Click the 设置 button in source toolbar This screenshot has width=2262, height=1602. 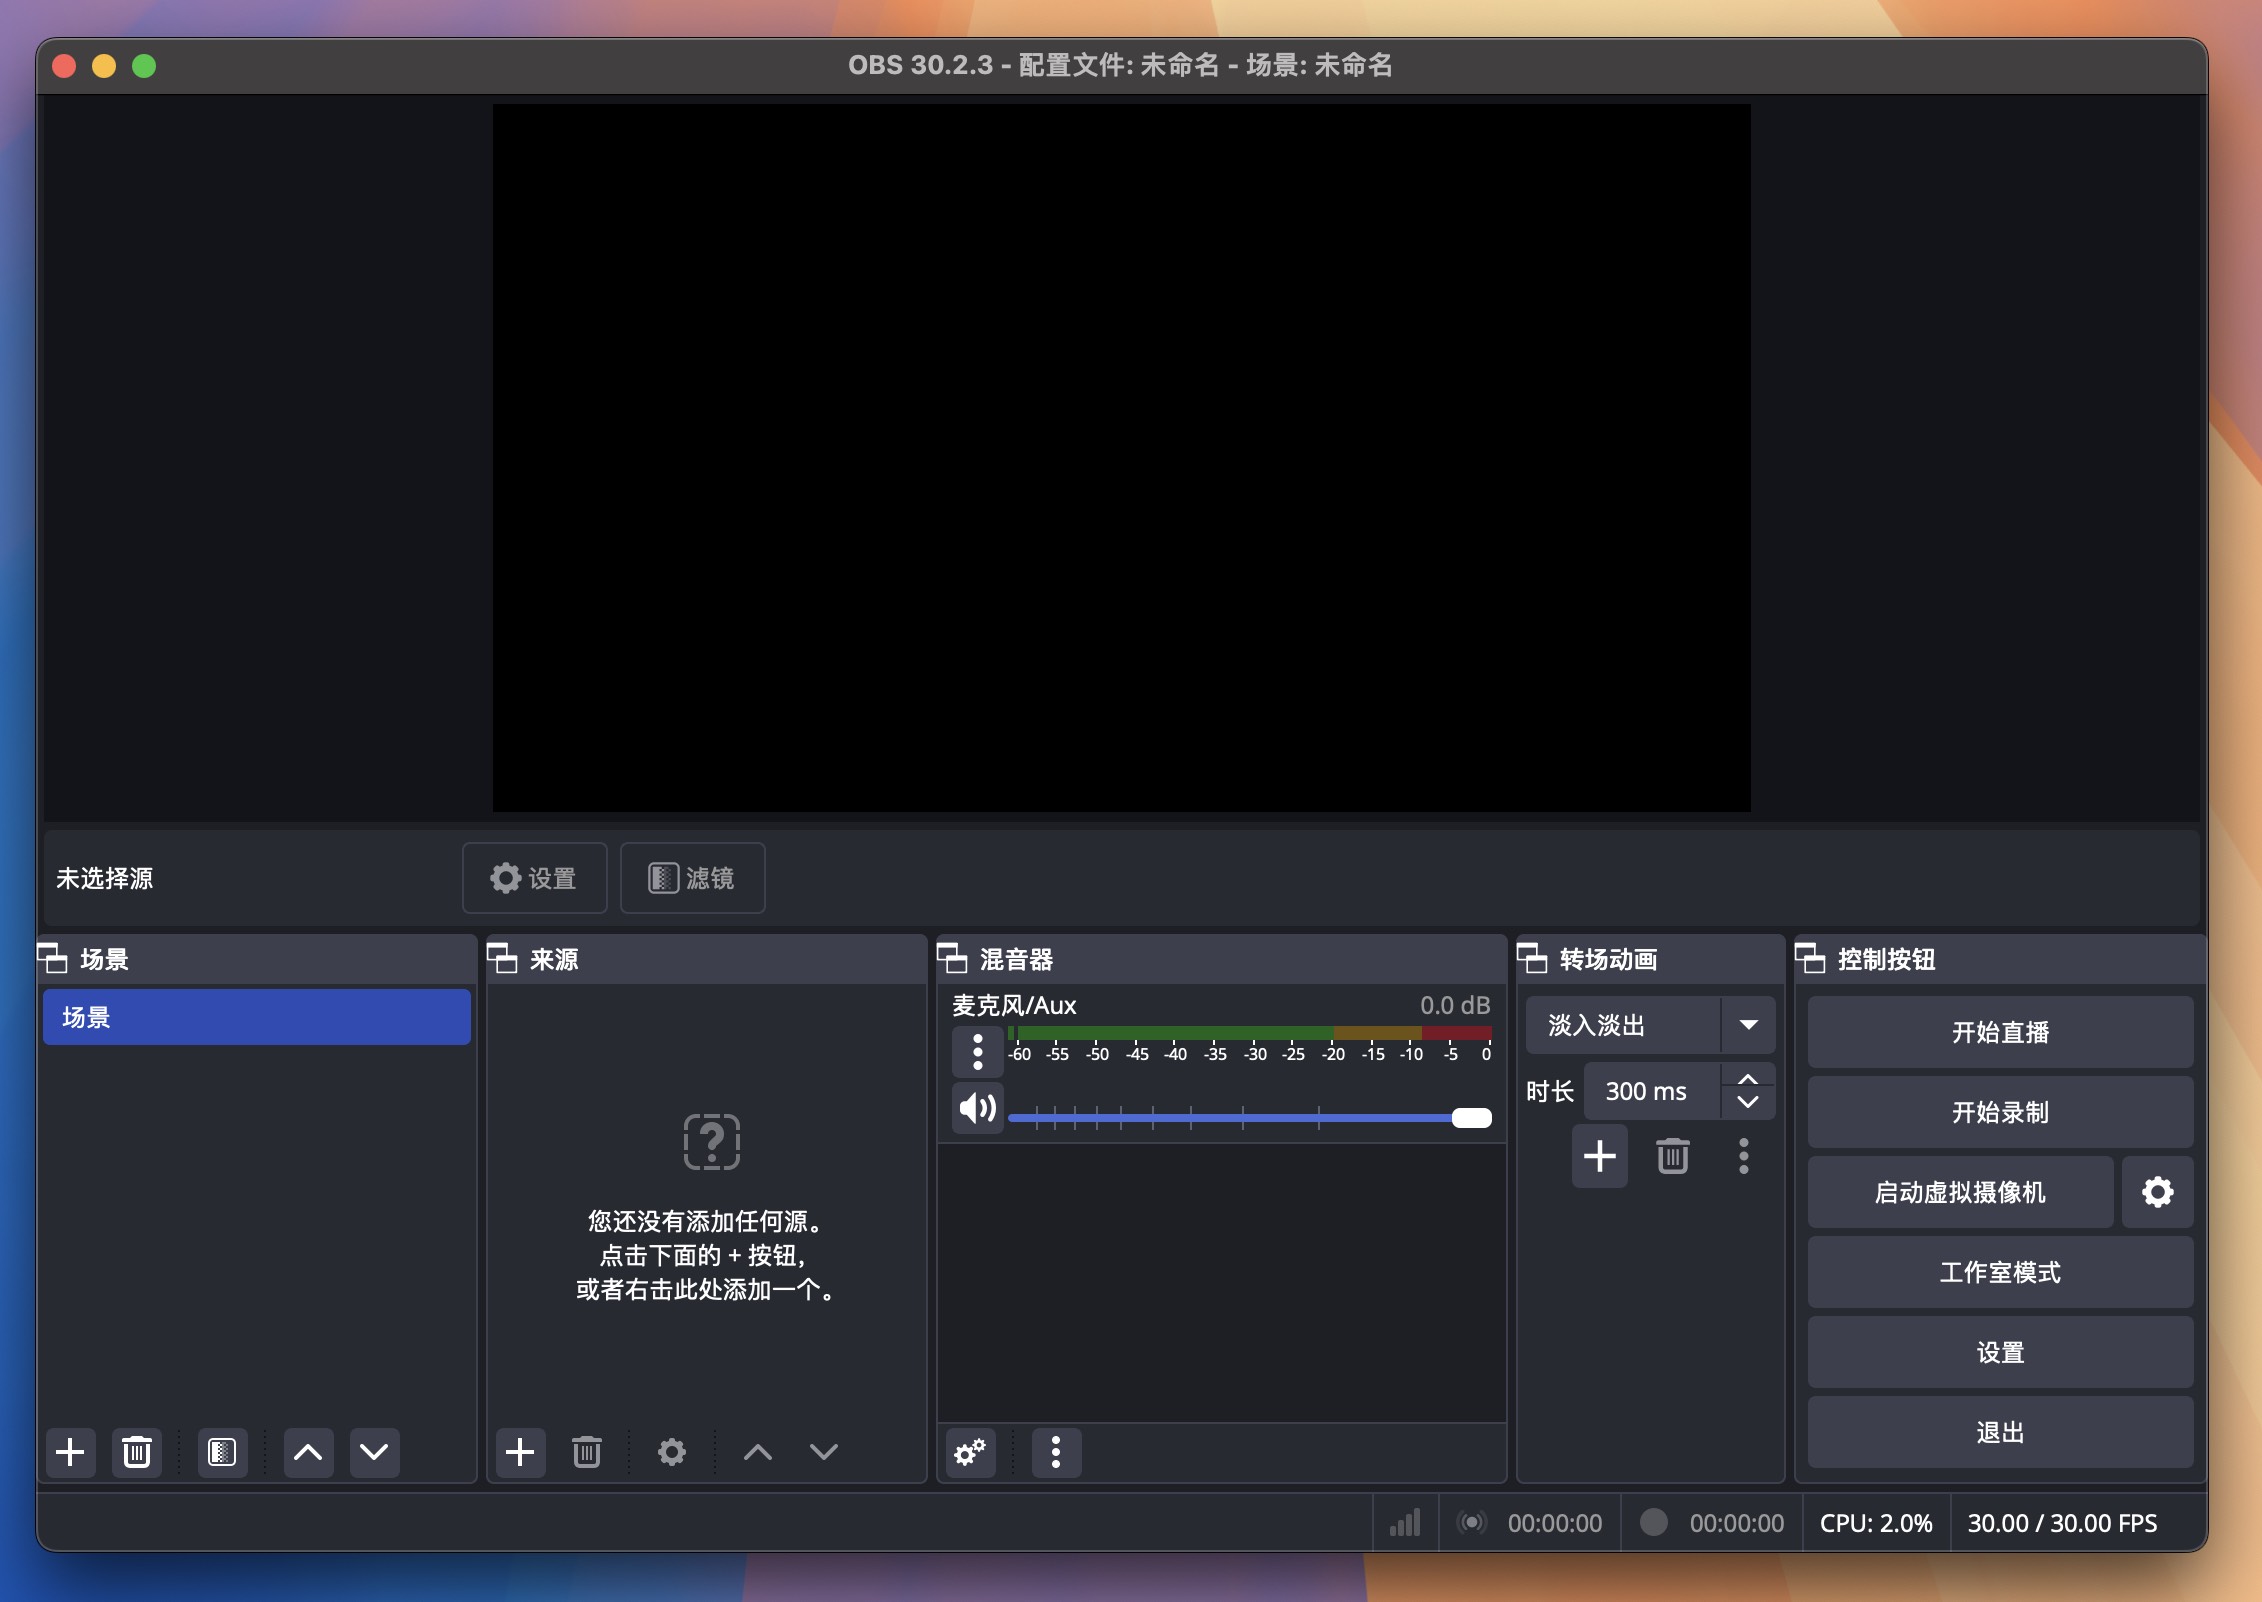pos(534,878)
